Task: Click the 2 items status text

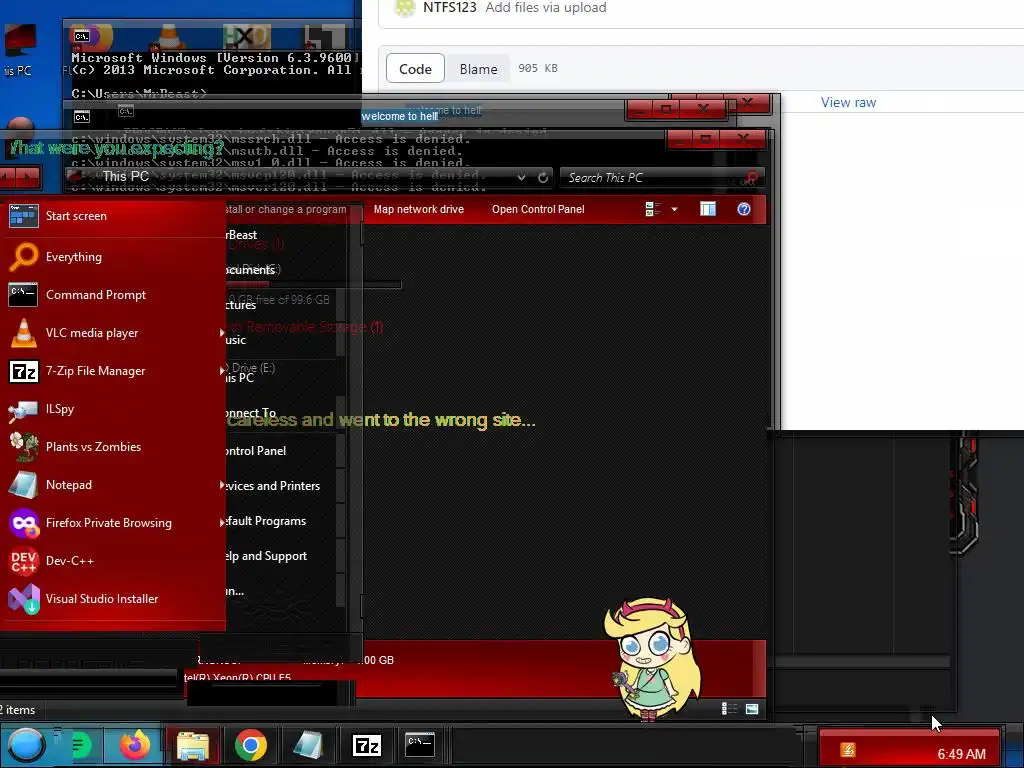Action: [x=18, y=710]
